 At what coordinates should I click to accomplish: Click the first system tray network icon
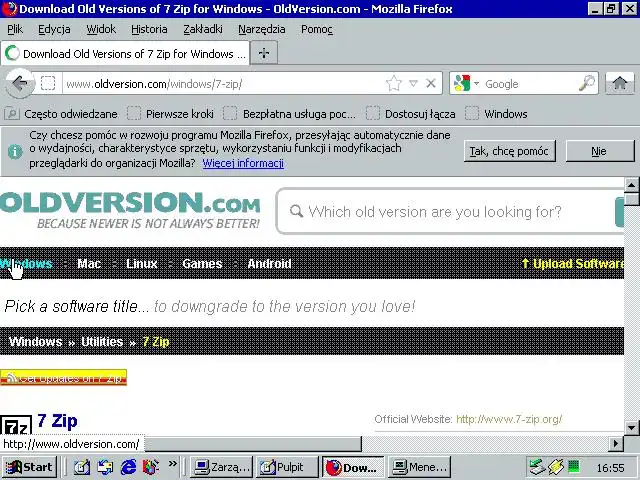[x=536, y=467]
